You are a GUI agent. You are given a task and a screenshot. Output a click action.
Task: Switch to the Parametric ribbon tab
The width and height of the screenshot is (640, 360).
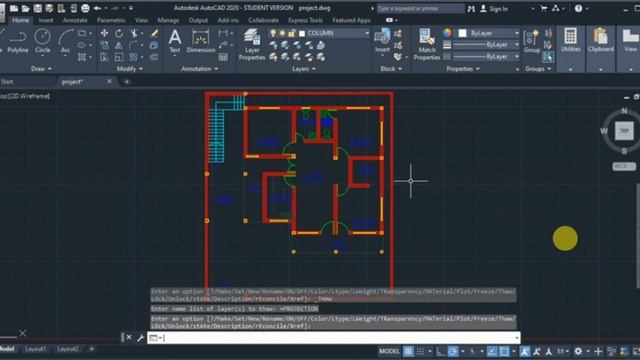(x=111, y=20)
